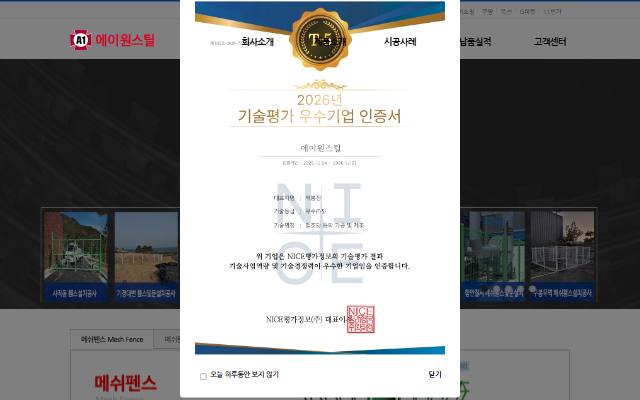This screenshot has width=640, height=400.
Task: Open the 납품실적 menu
Action: point(475,41)
